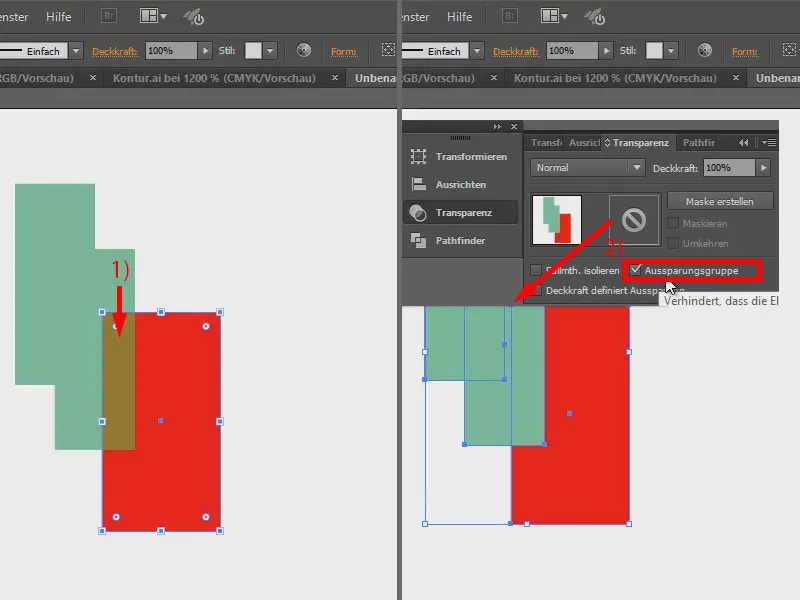Click the artwork thumbnail in Transparenz panel
The image size is (800, 600).
557,220
